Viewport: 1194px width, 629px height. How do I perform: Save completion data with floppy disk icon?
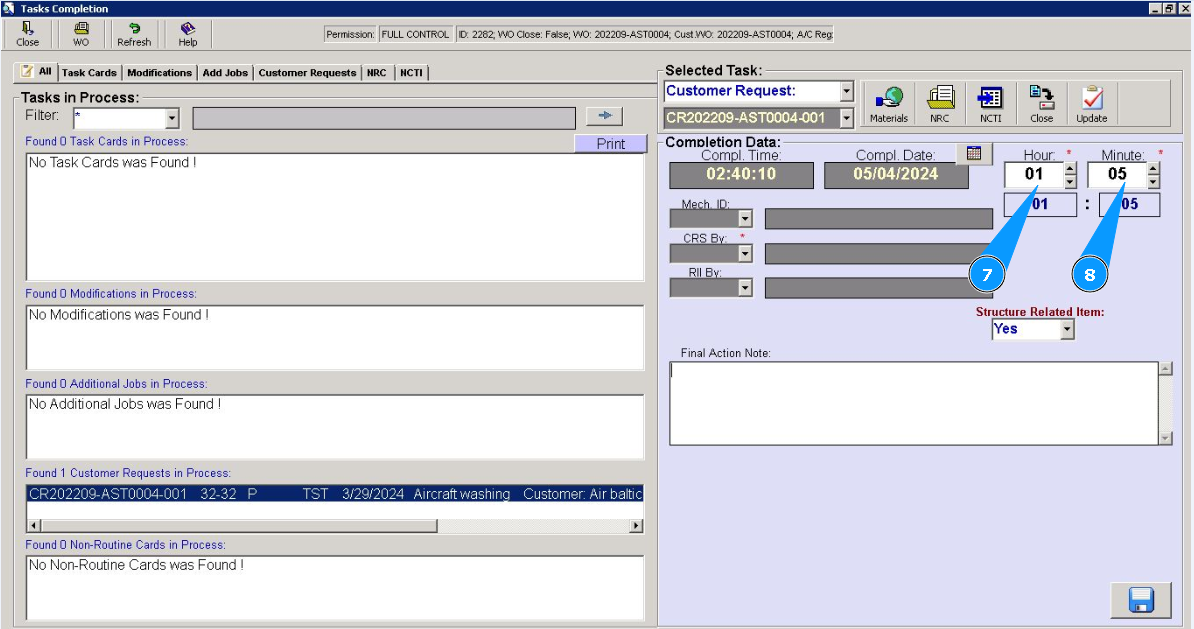[1141, 600]
